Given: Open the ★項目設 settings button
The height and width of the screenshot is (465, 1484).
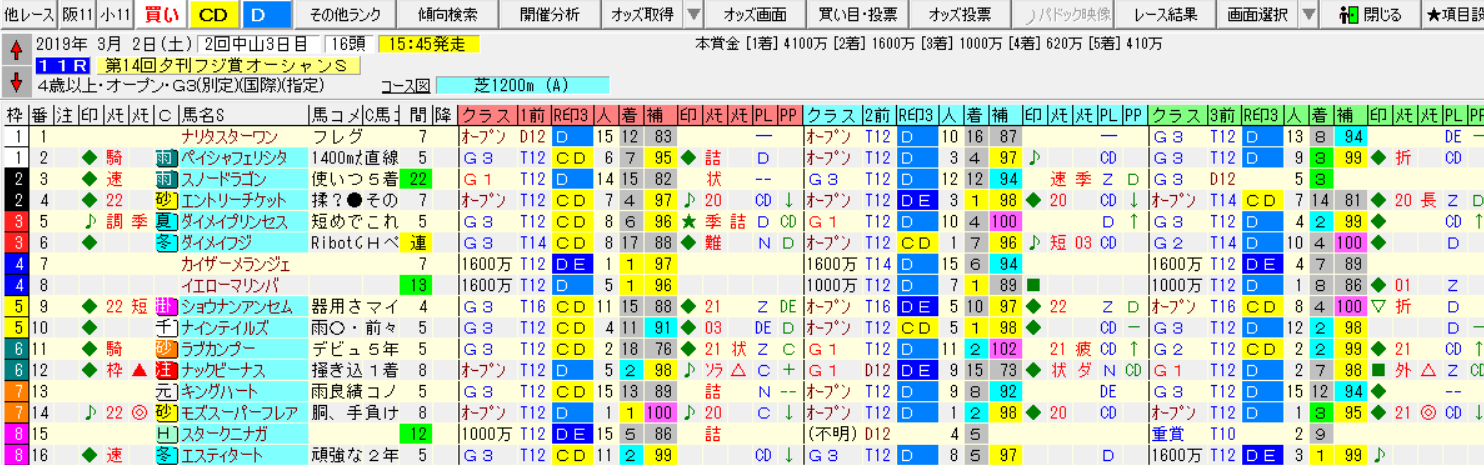Looking at the screenshot, I should 1452,15.
